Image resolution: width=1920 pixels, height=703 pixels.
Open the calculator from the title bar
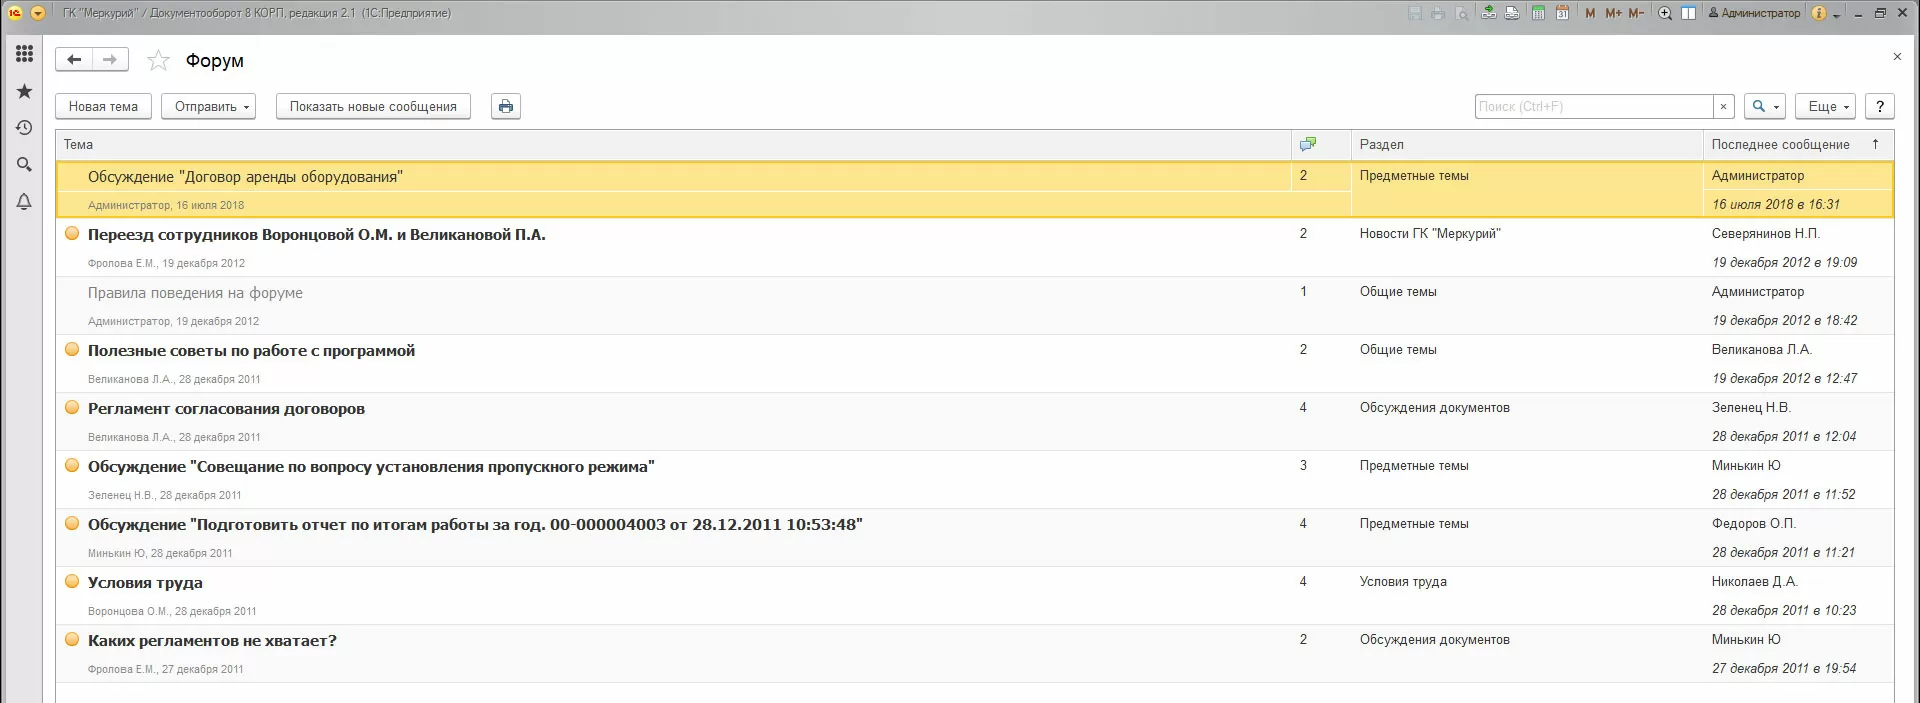(x=1538, y=13)
